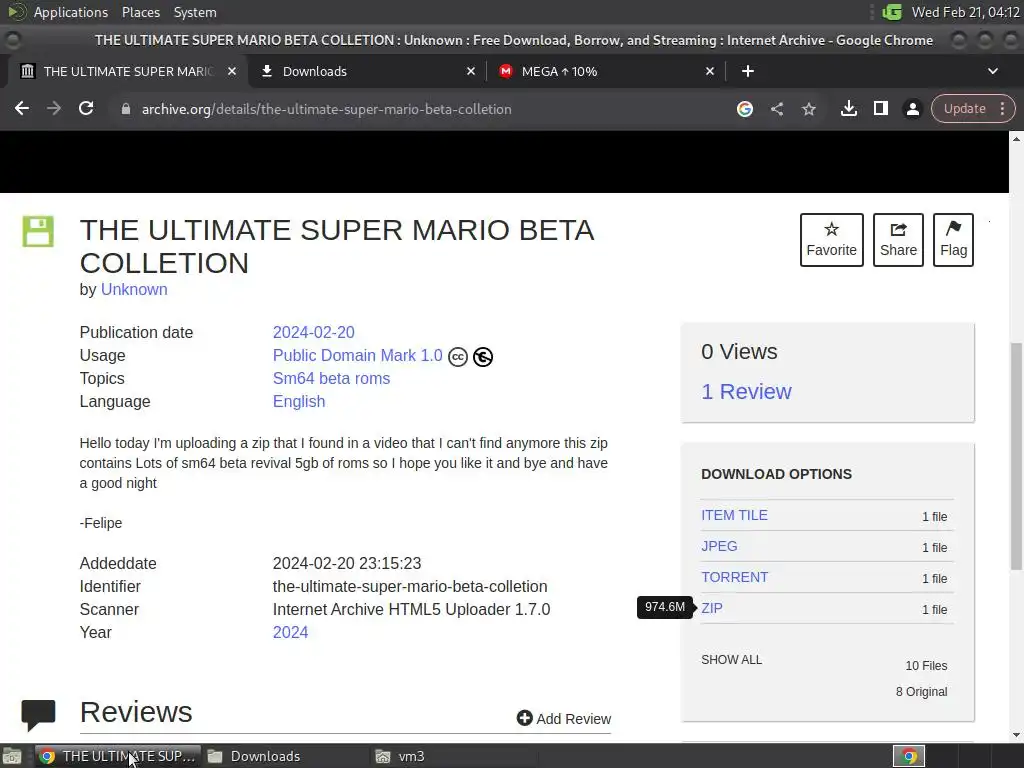Download the ZIP option
Screen dimensions: 1024x768
click(x=711, y=608)
